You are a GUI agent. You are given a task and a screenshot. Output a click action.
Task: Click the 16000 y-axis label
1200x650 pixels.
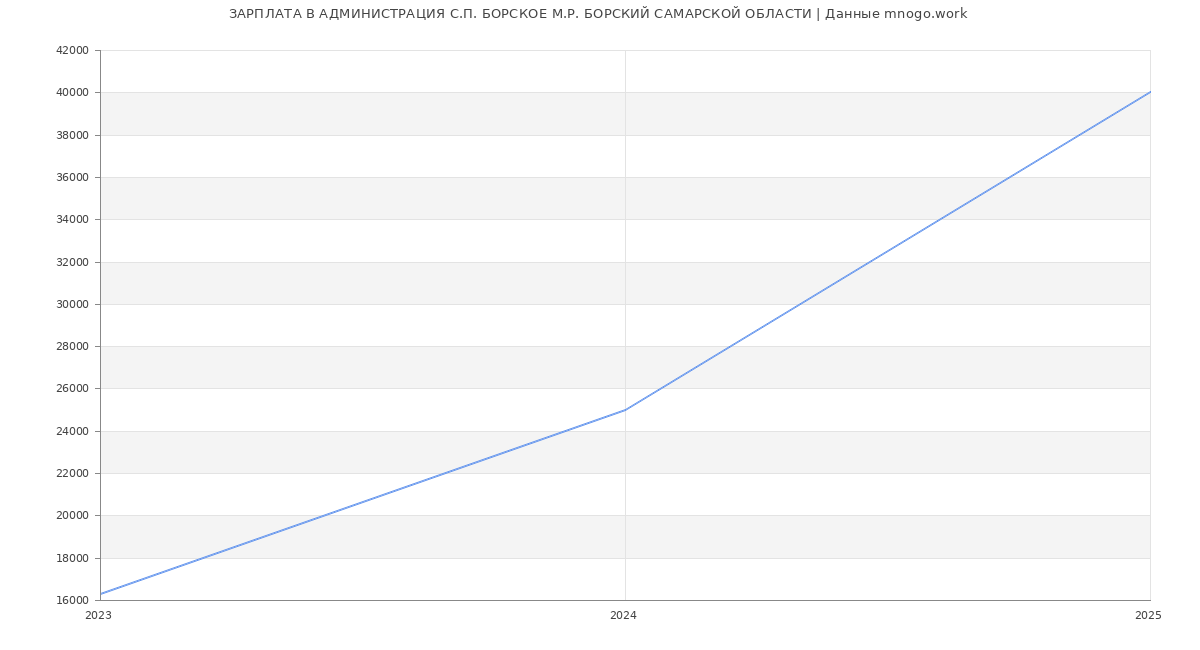click(x=73, y=601)
